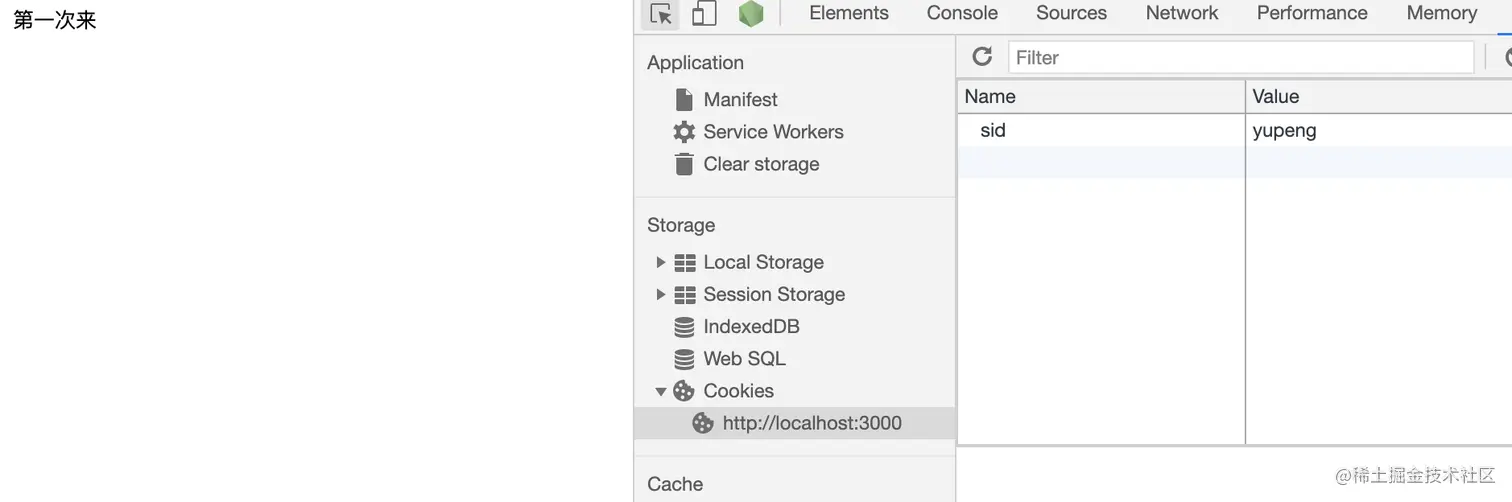Open the Sources tab
Screen dimensions: 1512x502
tap(1071, 13)
